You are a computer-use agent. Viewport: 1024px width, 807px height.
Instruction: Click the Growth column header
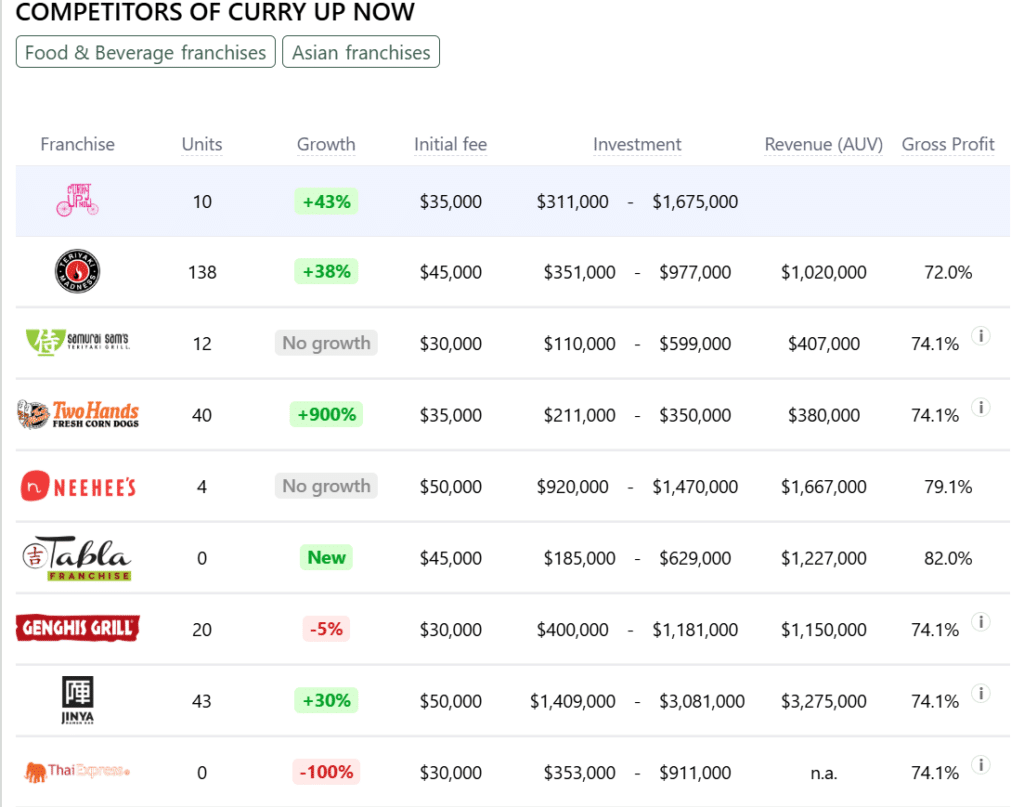tap(326, 144)
